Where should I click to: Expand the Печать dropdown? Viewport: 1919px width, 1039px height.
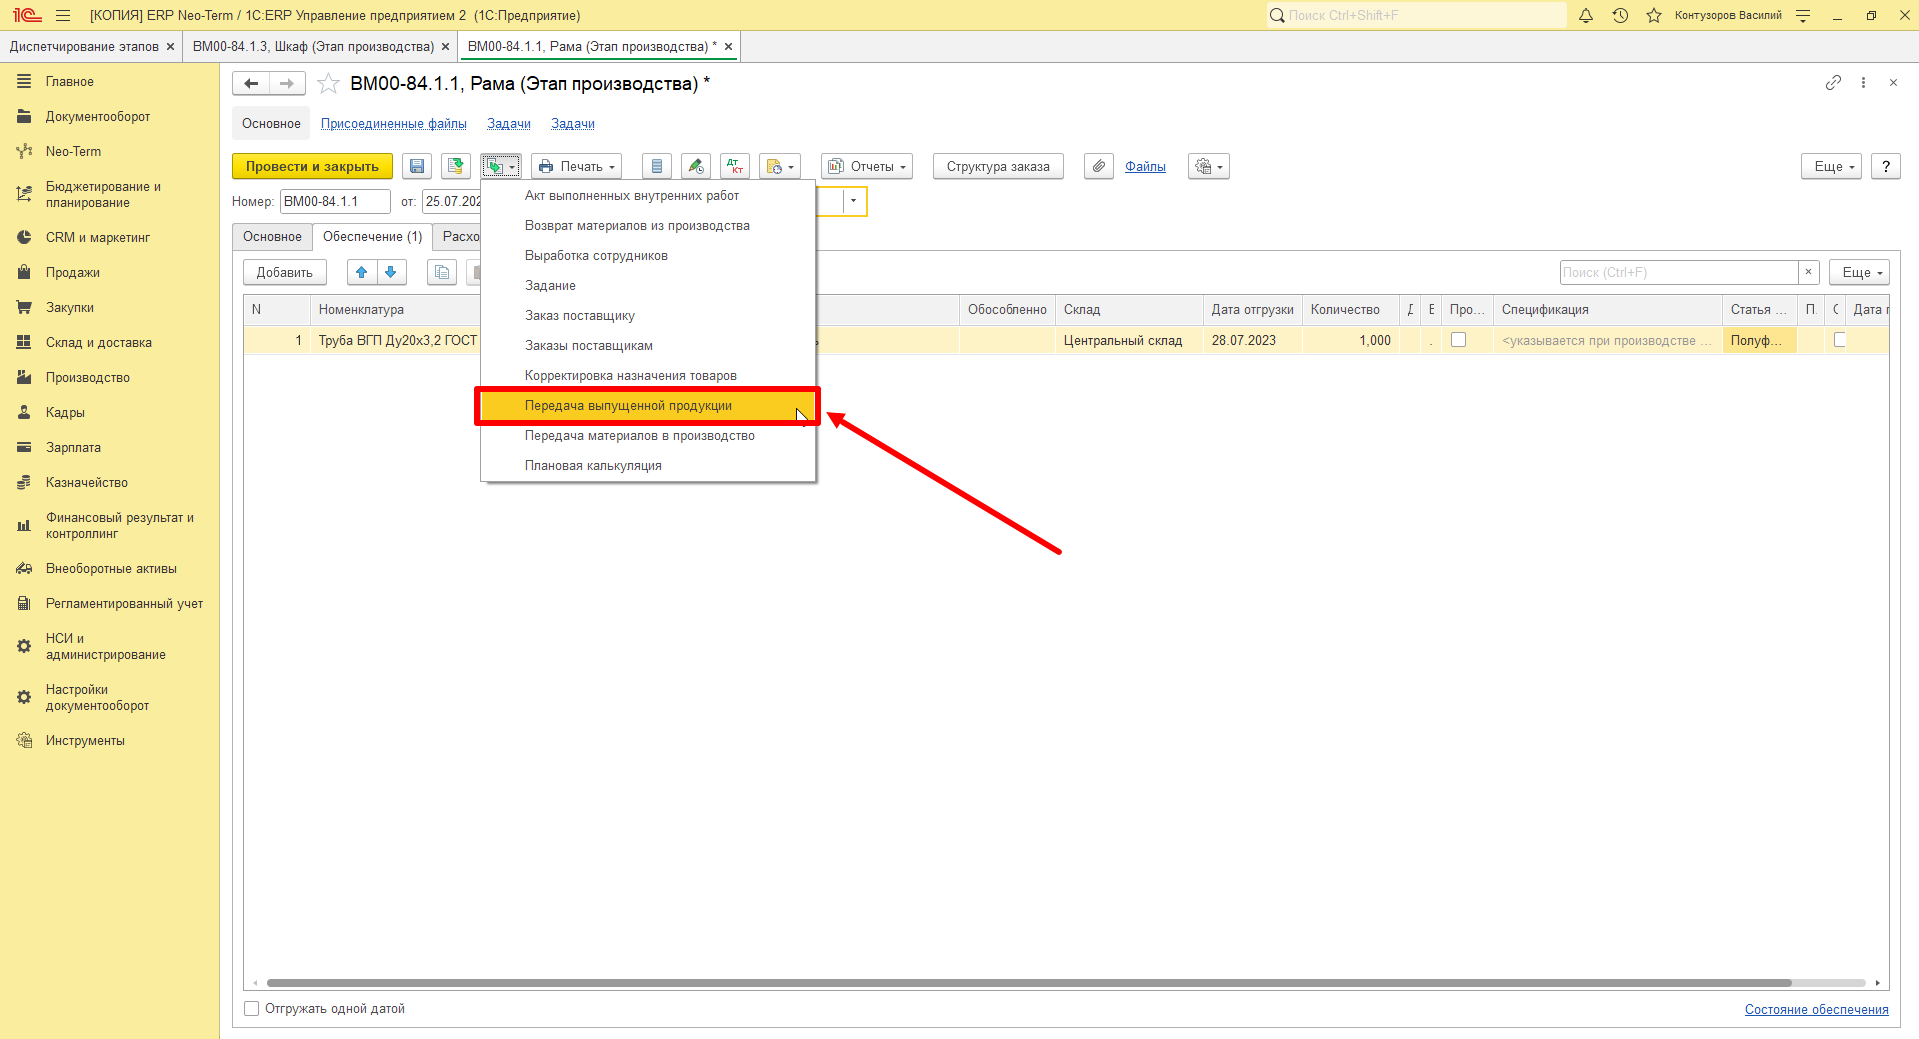[577, 167]
